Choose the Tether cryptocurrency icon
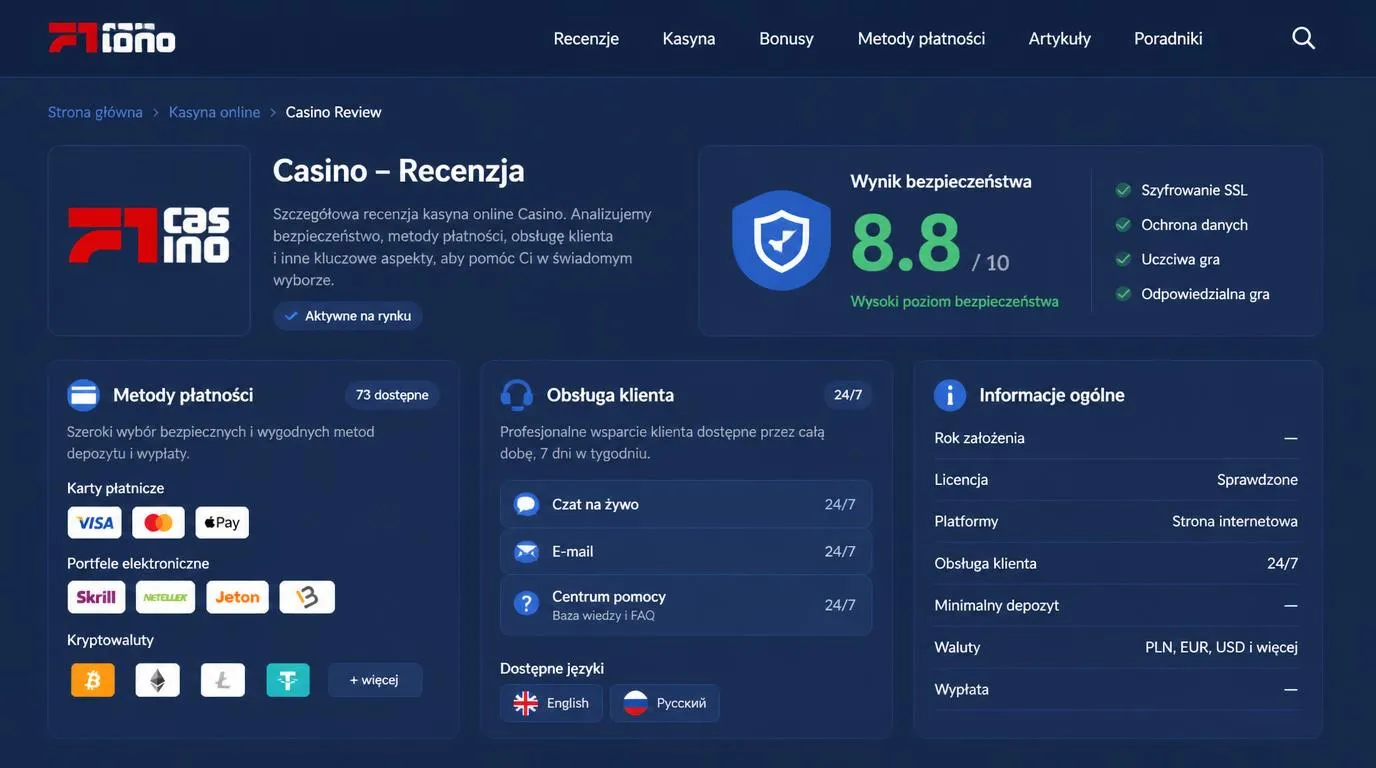The height and width of the screenshot is (768, 1376). tap(288, 680)
